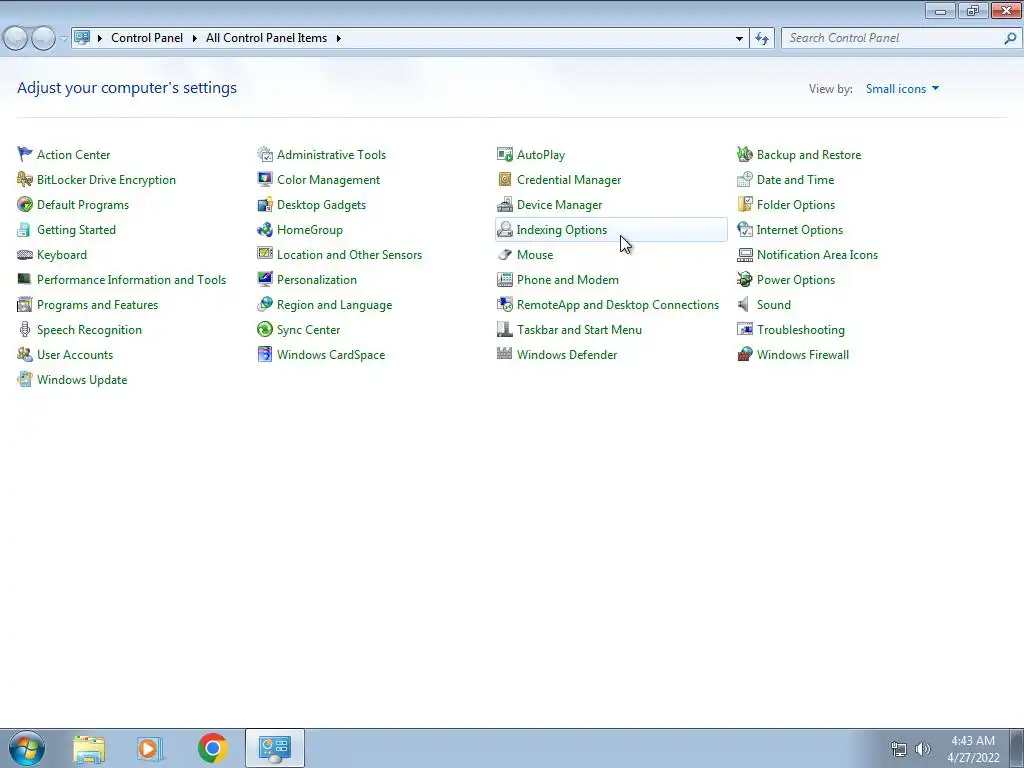This screenshot has width=1024, height=768.
Task: Open Getting Started link
Action: 76,230
